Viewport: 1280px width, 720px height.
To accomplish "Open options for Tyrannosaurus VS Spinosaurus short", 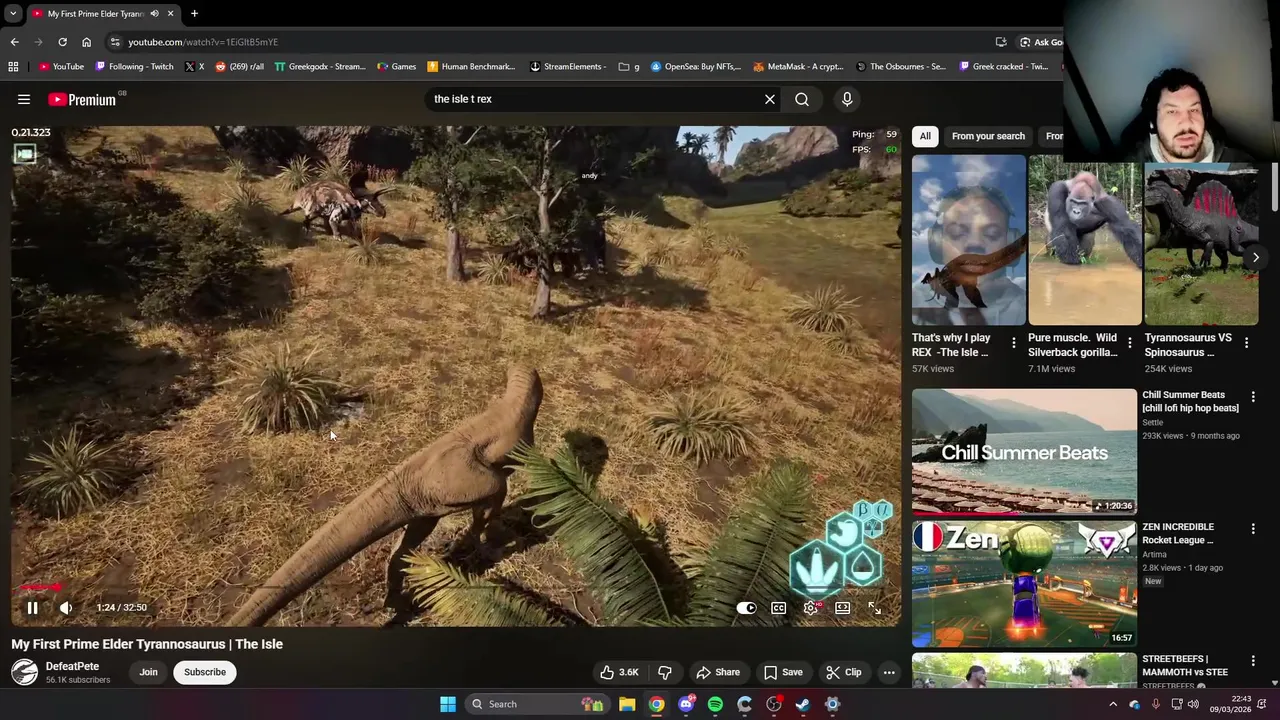I will [1246, 343].
